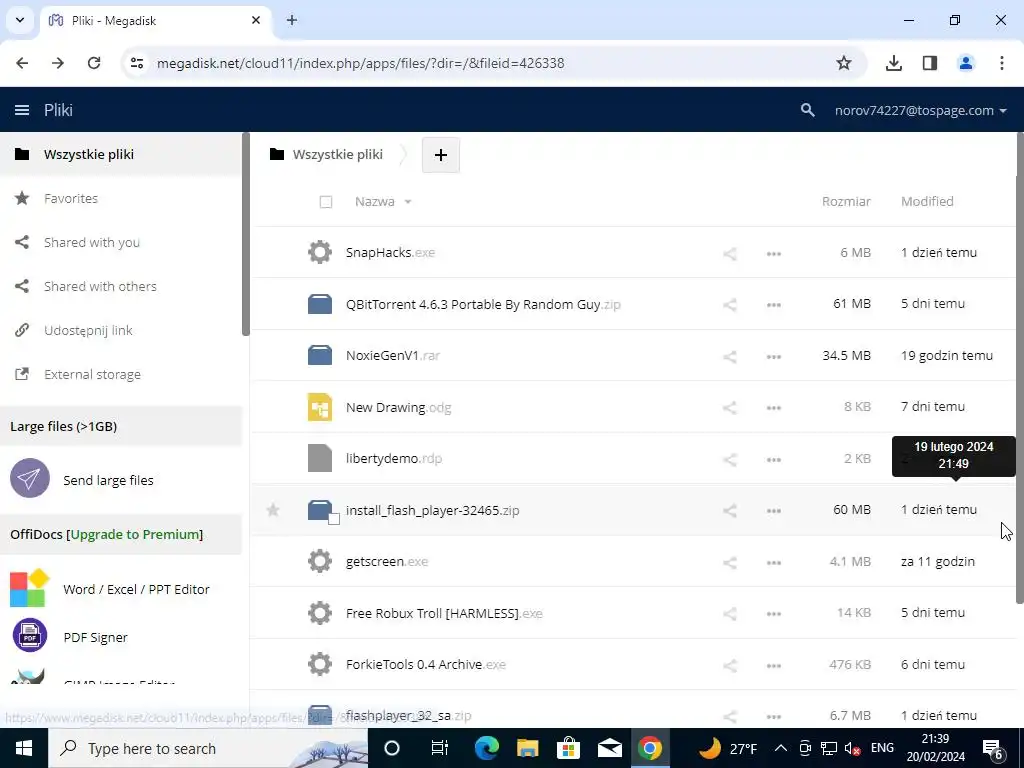Open more actions for QBitTorrent zip
Screen dimensions: 1024x768
point(774,304)
